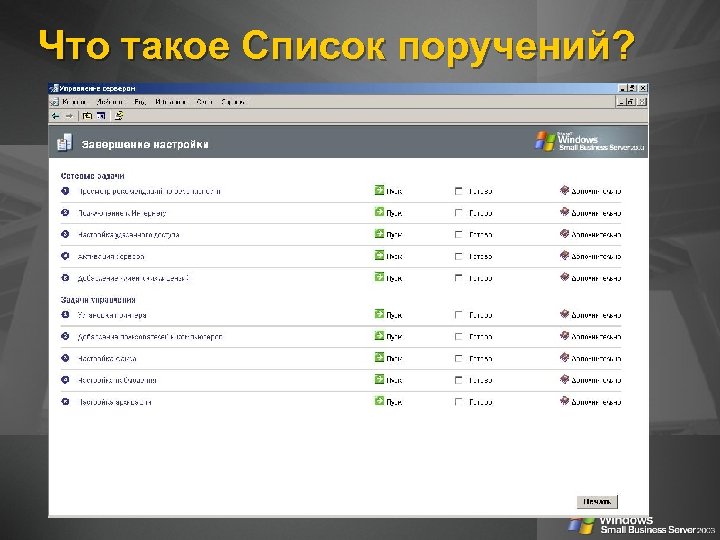Click the task text Настройка архивации
The width and height of the screenshot is (720, 540).
point(114,402)
